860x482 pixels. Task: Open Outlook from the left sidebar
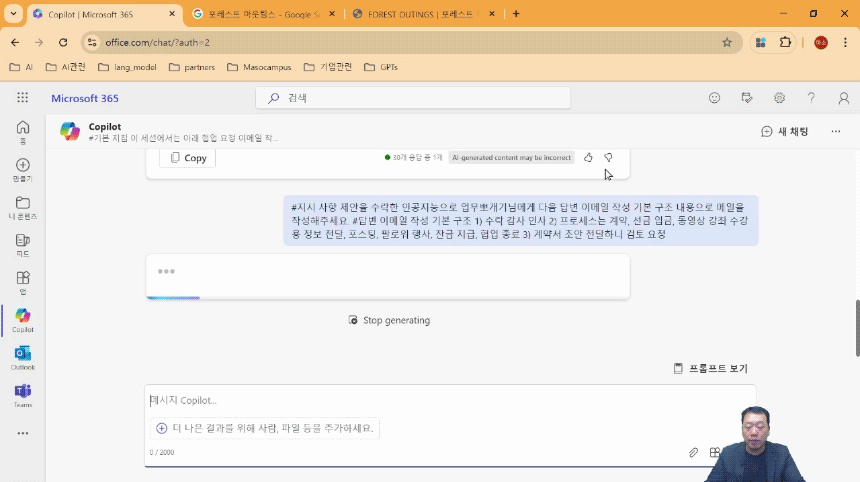(x=22, y=354)
